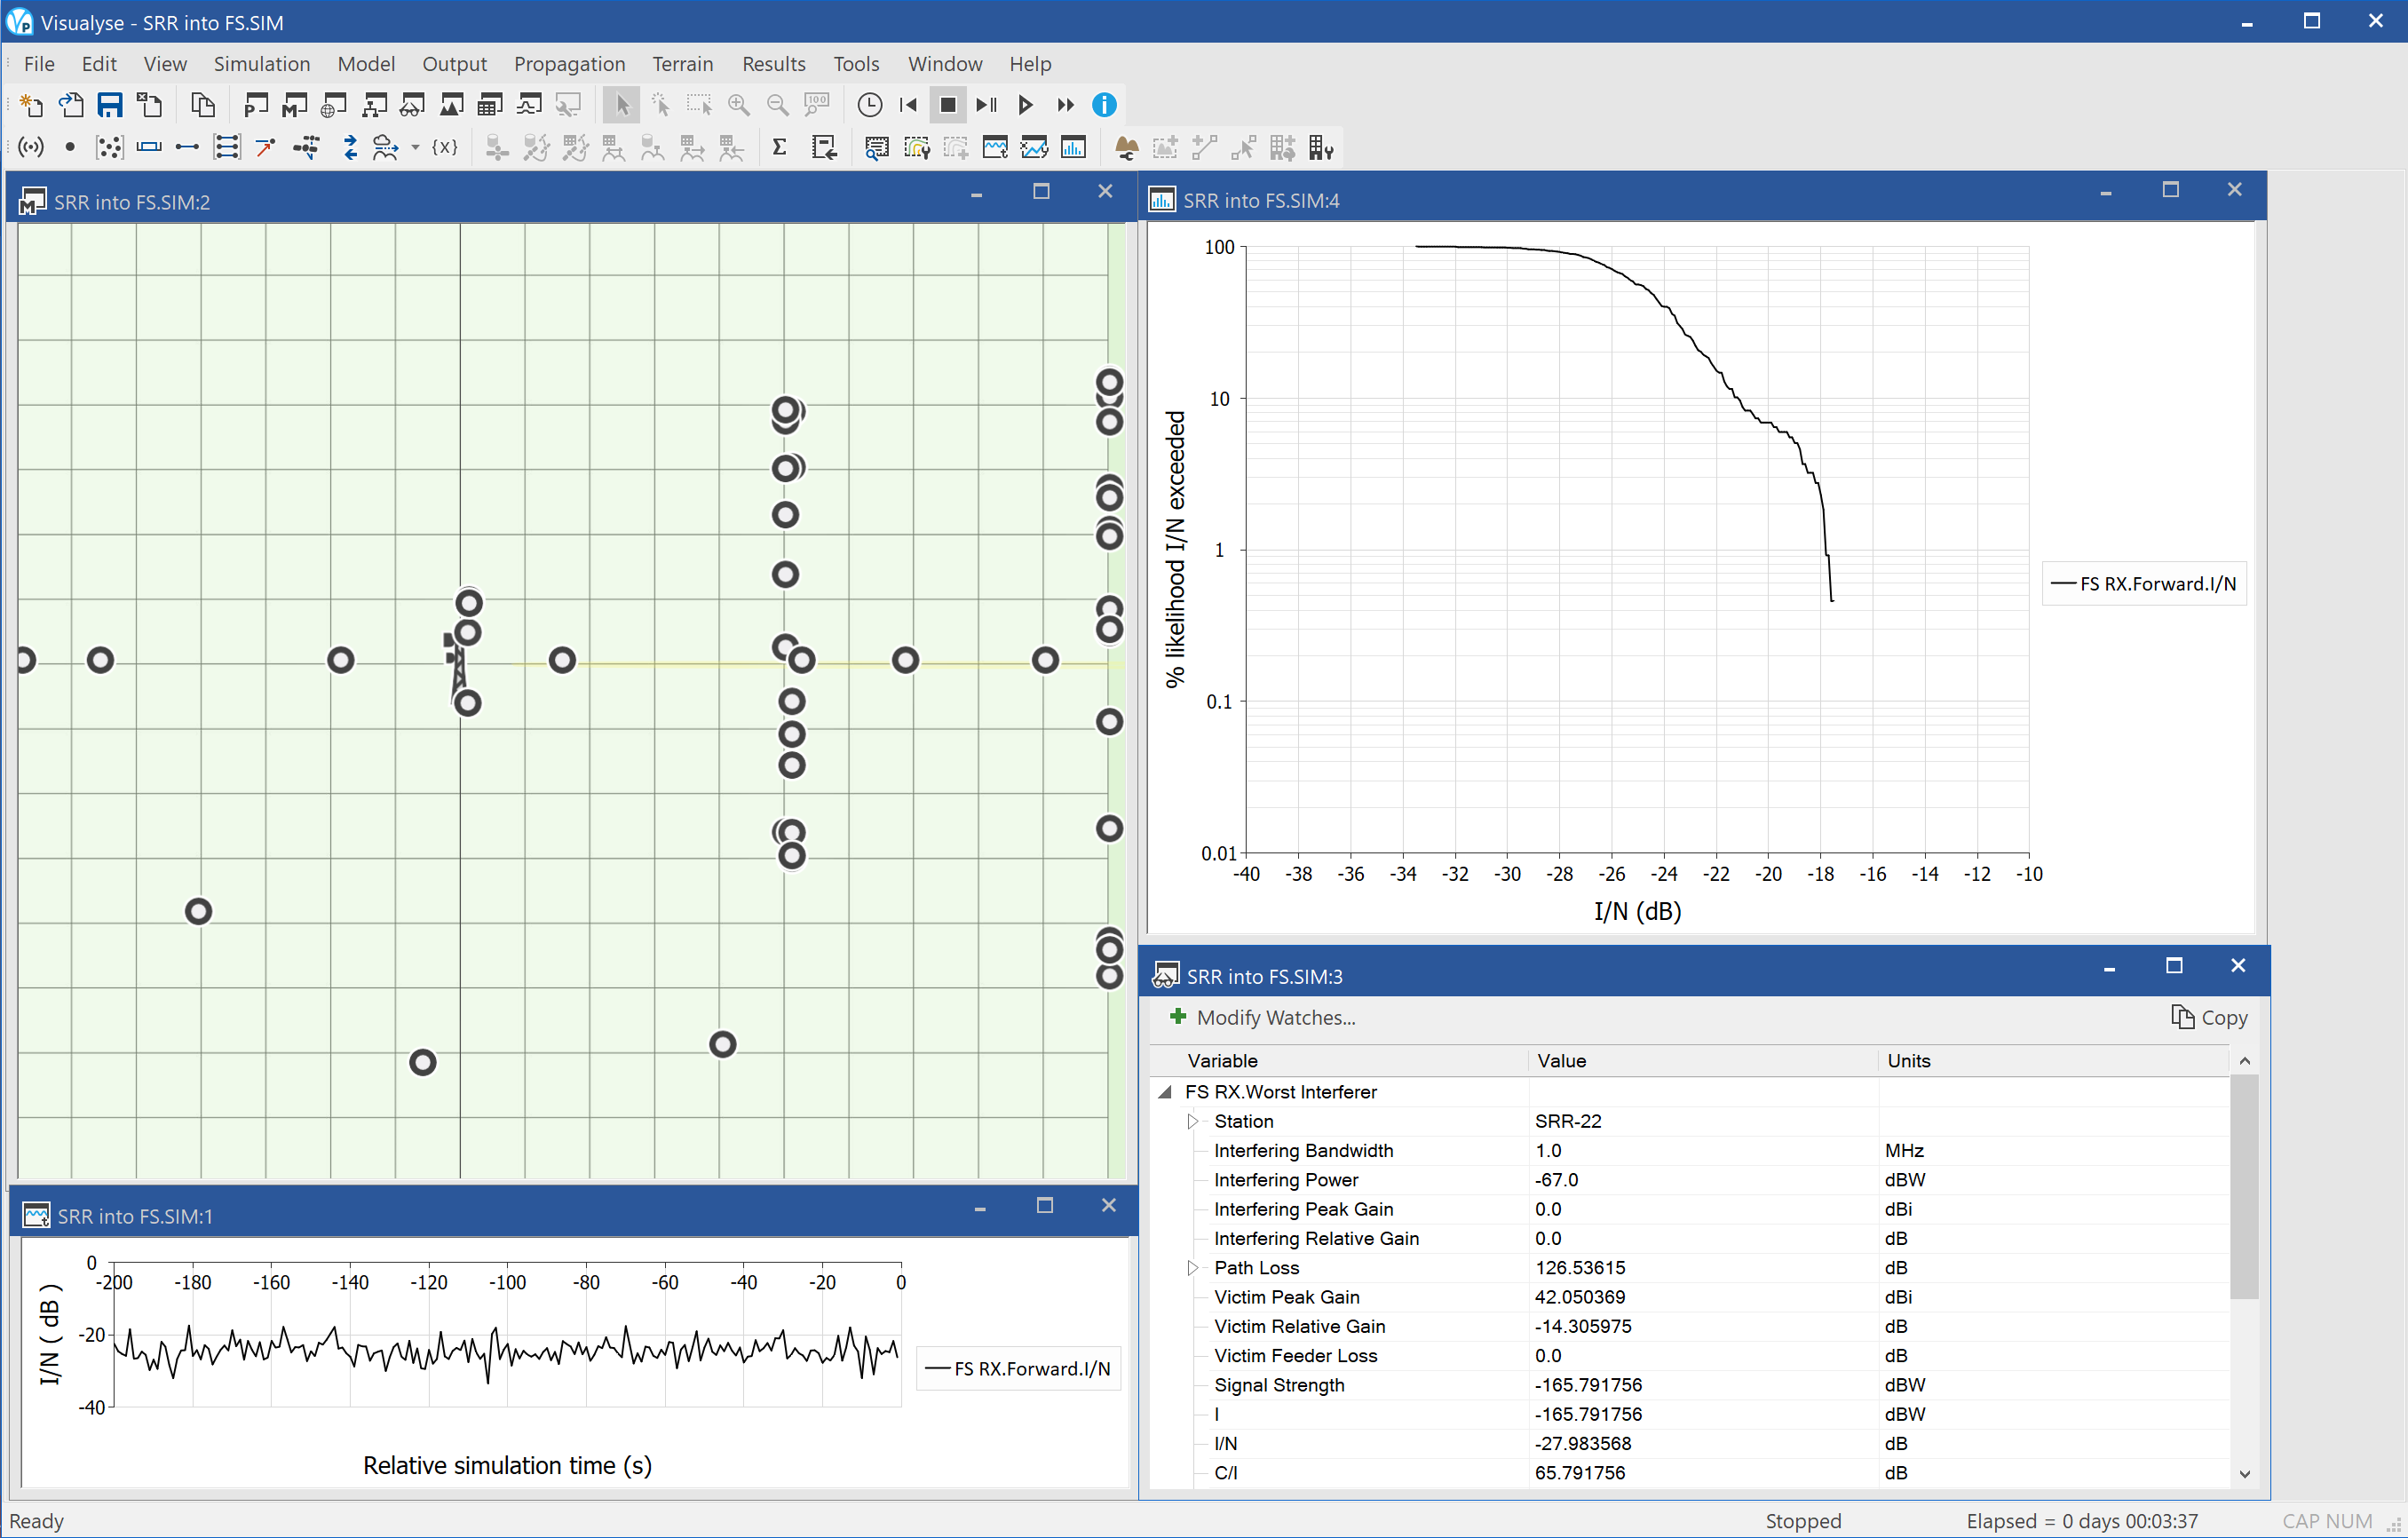Click the watch window scrollbar thumb
2408x1538 pixels.
[2244, 1188]
